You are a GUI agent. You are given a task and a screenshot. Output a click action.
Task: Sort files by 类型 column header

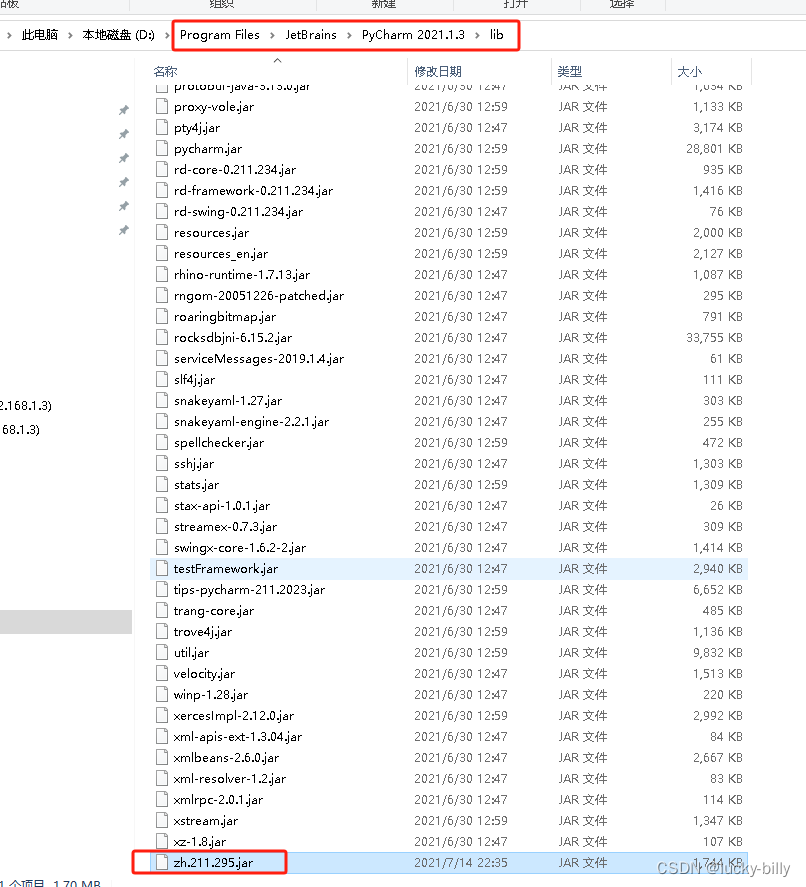[570, 71]
